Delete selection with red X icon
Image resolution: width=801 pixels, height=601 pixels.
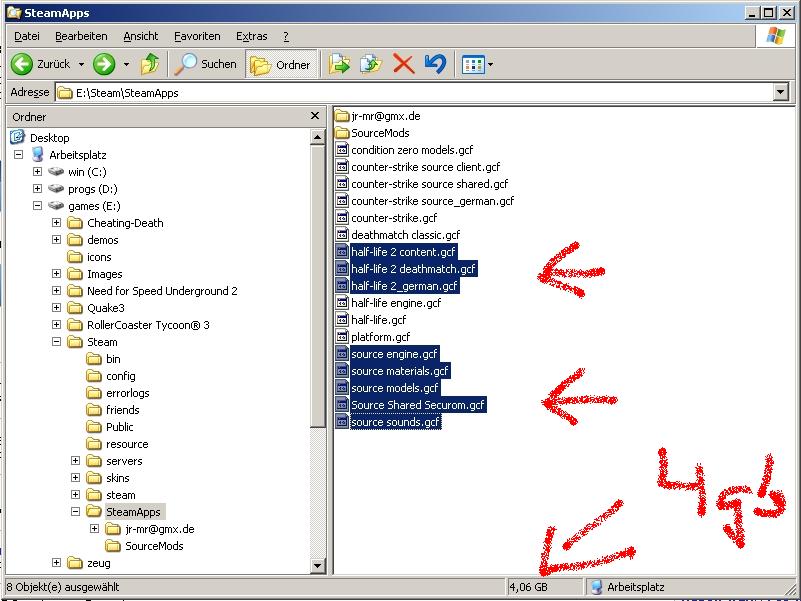coord(404,64)
